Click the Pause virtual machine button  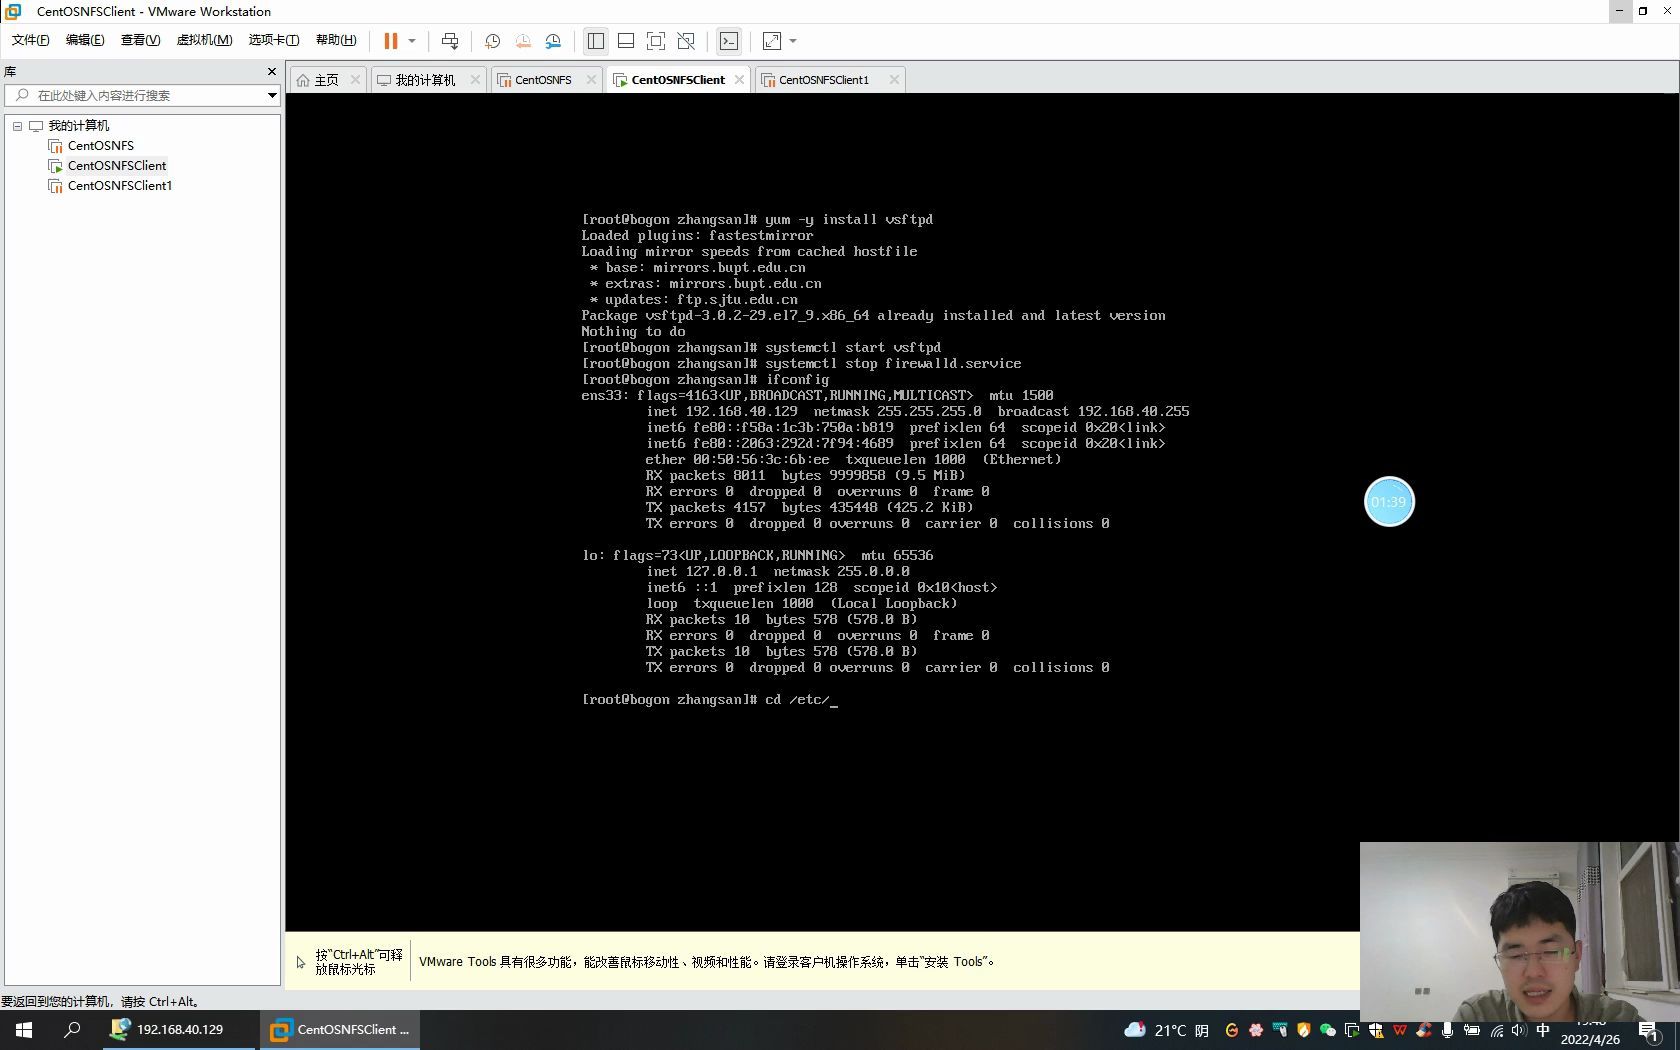[x=390, y=41]
